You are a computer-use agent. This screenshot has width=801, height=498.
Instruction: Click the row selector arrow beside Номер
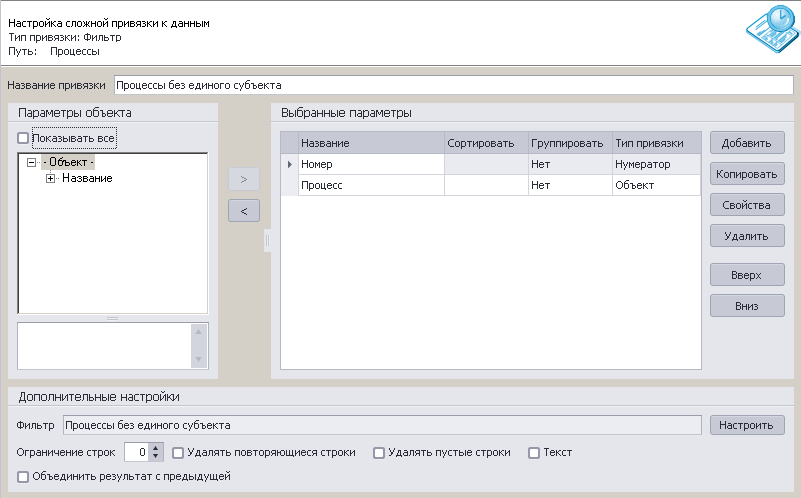pyautogui.click(x=290, y=164)
